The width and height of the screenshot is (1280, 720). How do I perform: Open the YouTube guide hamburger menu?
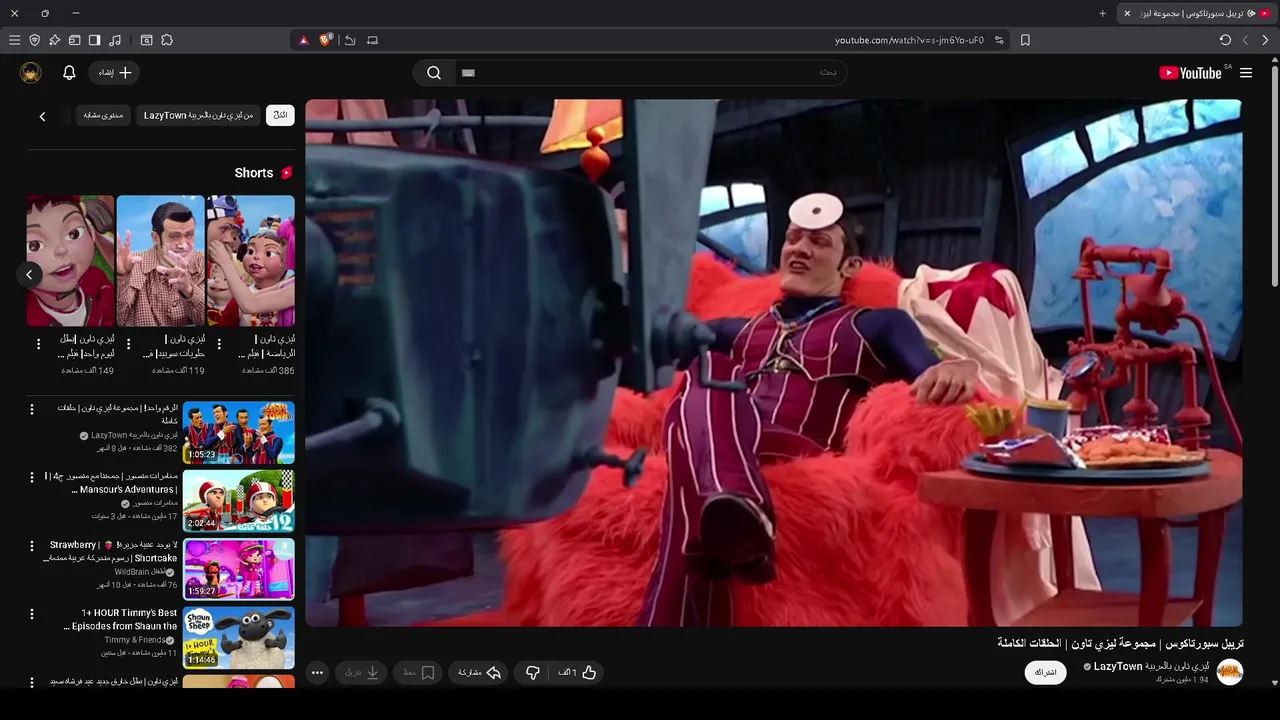1246,73
